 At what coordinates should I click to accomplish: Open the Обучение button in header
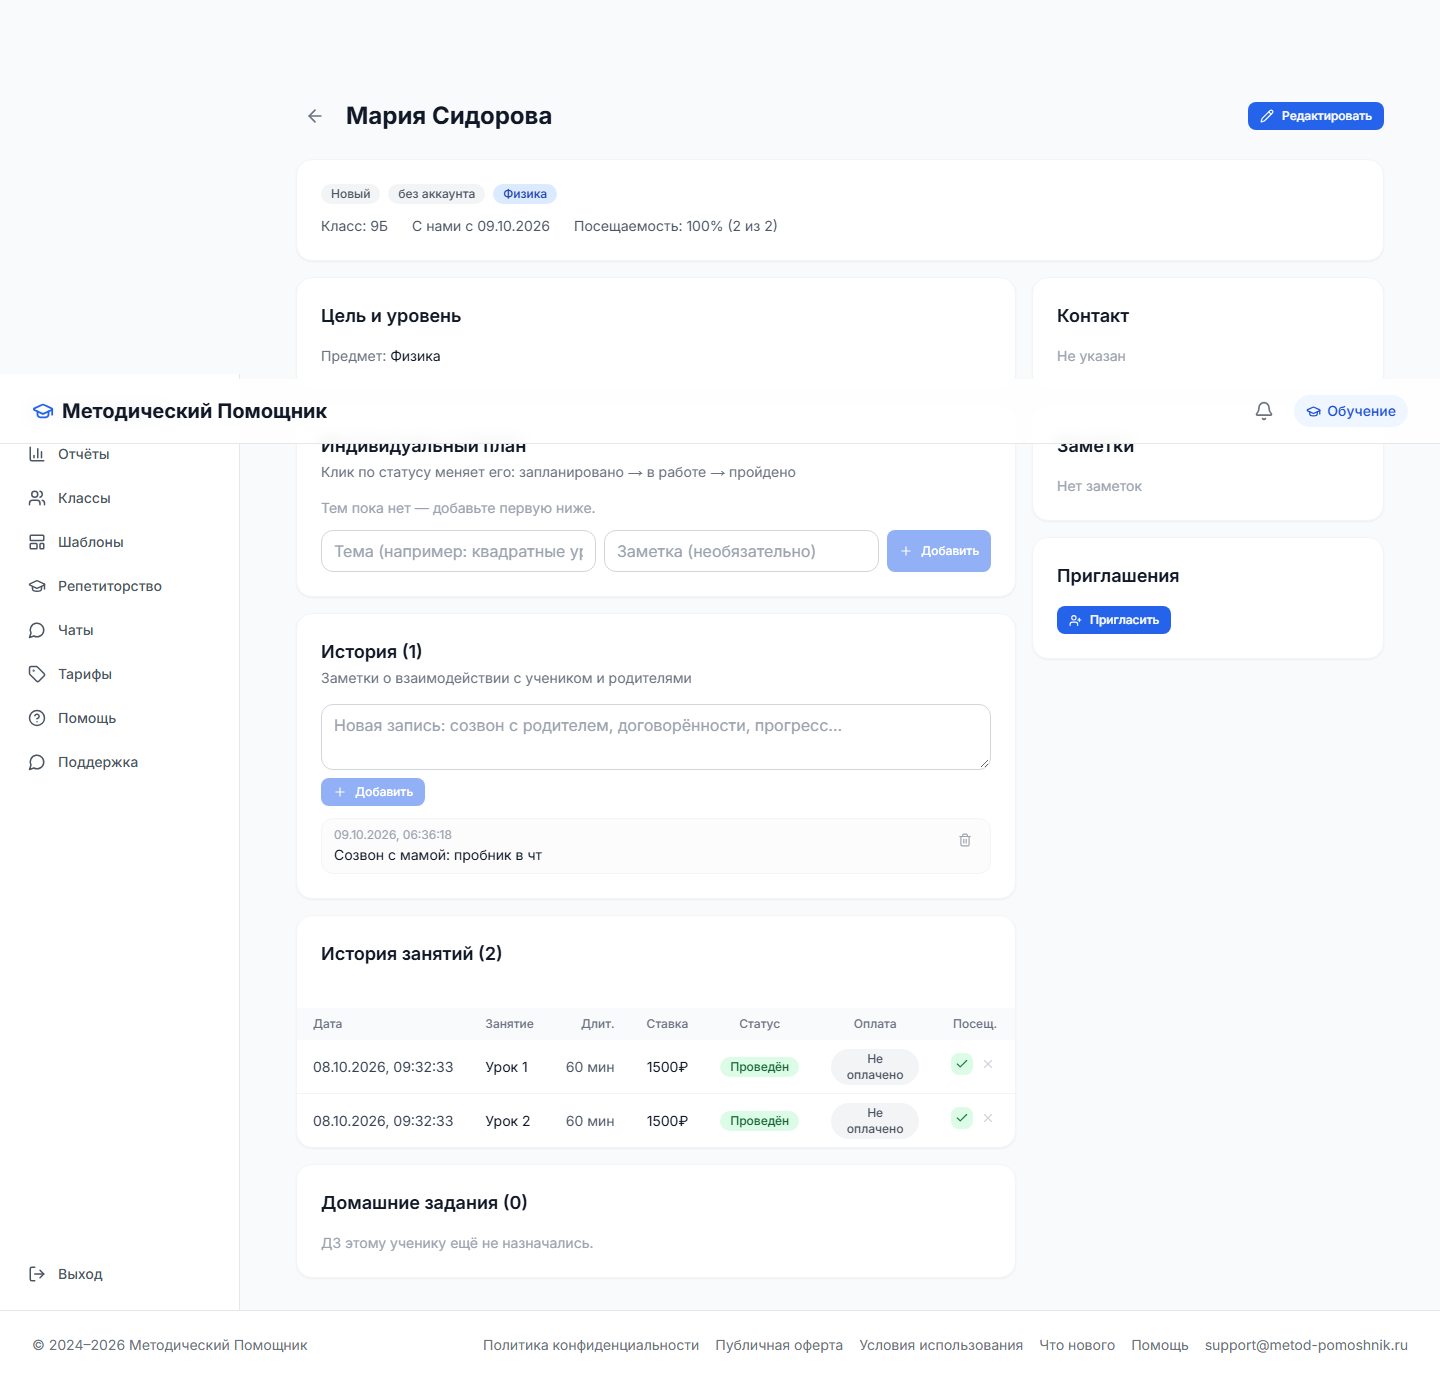[1351, 411]
